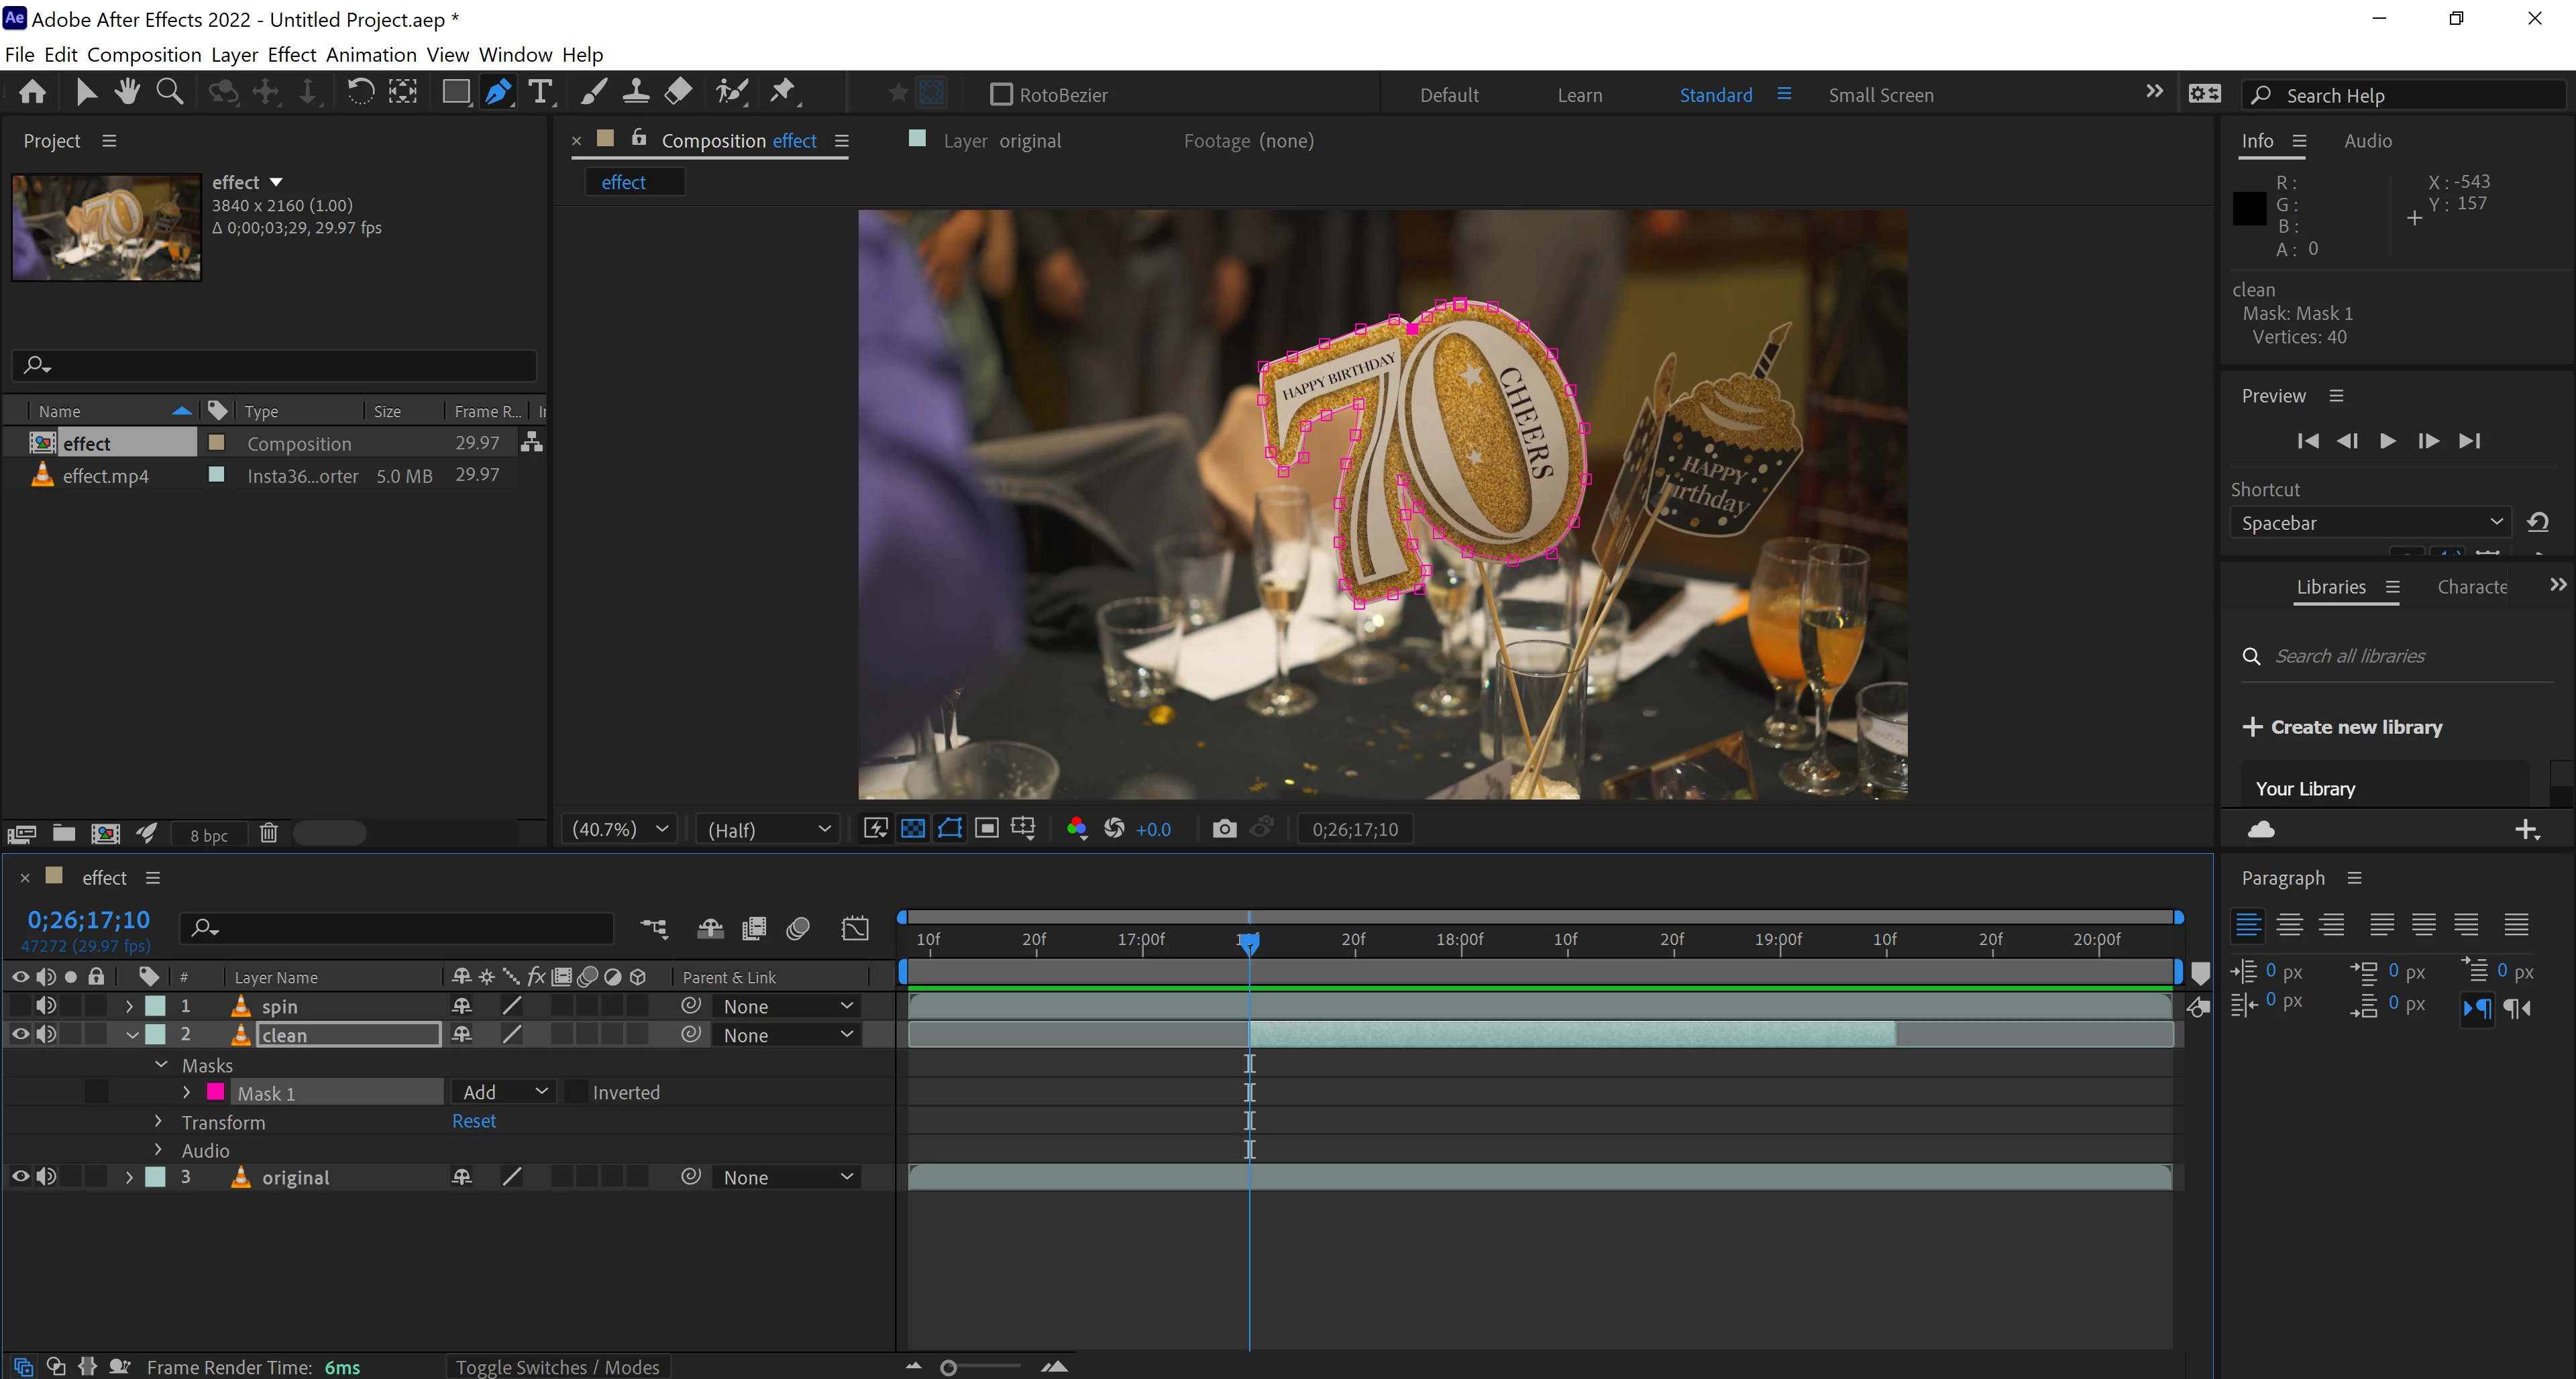This screenshot has width=2576, height=1379.
Task: Expand the spin layer properties
Action: point(129,1006)
